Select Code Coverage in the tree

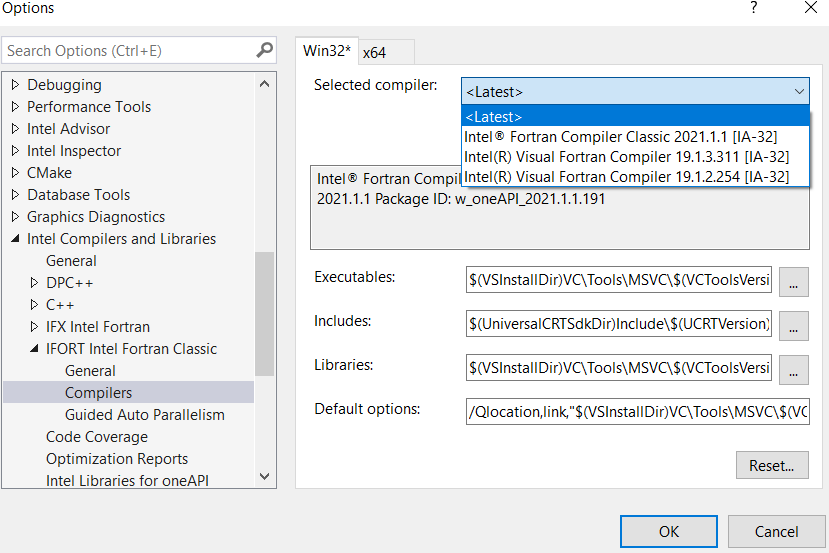(x=97, y=437)
